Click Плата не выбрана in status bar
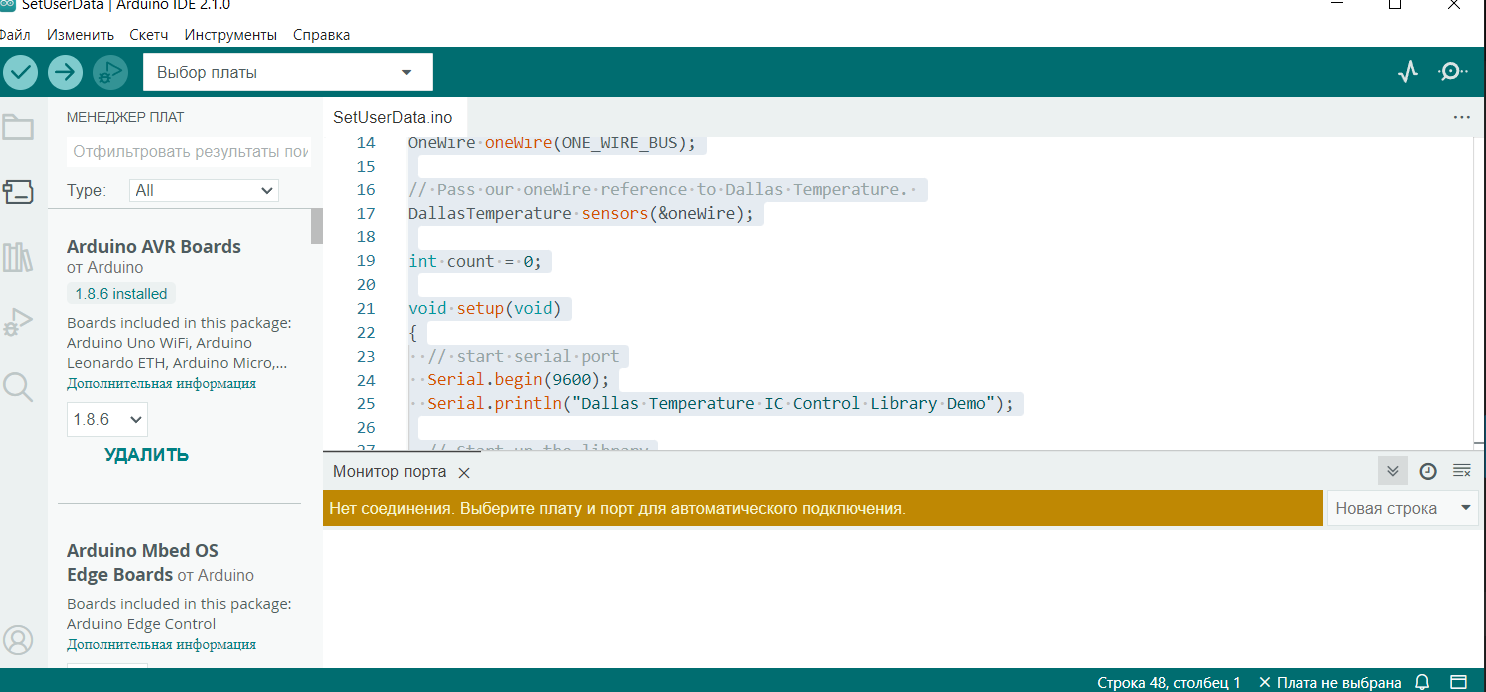1486x692 pixels. click(1330, 682)
